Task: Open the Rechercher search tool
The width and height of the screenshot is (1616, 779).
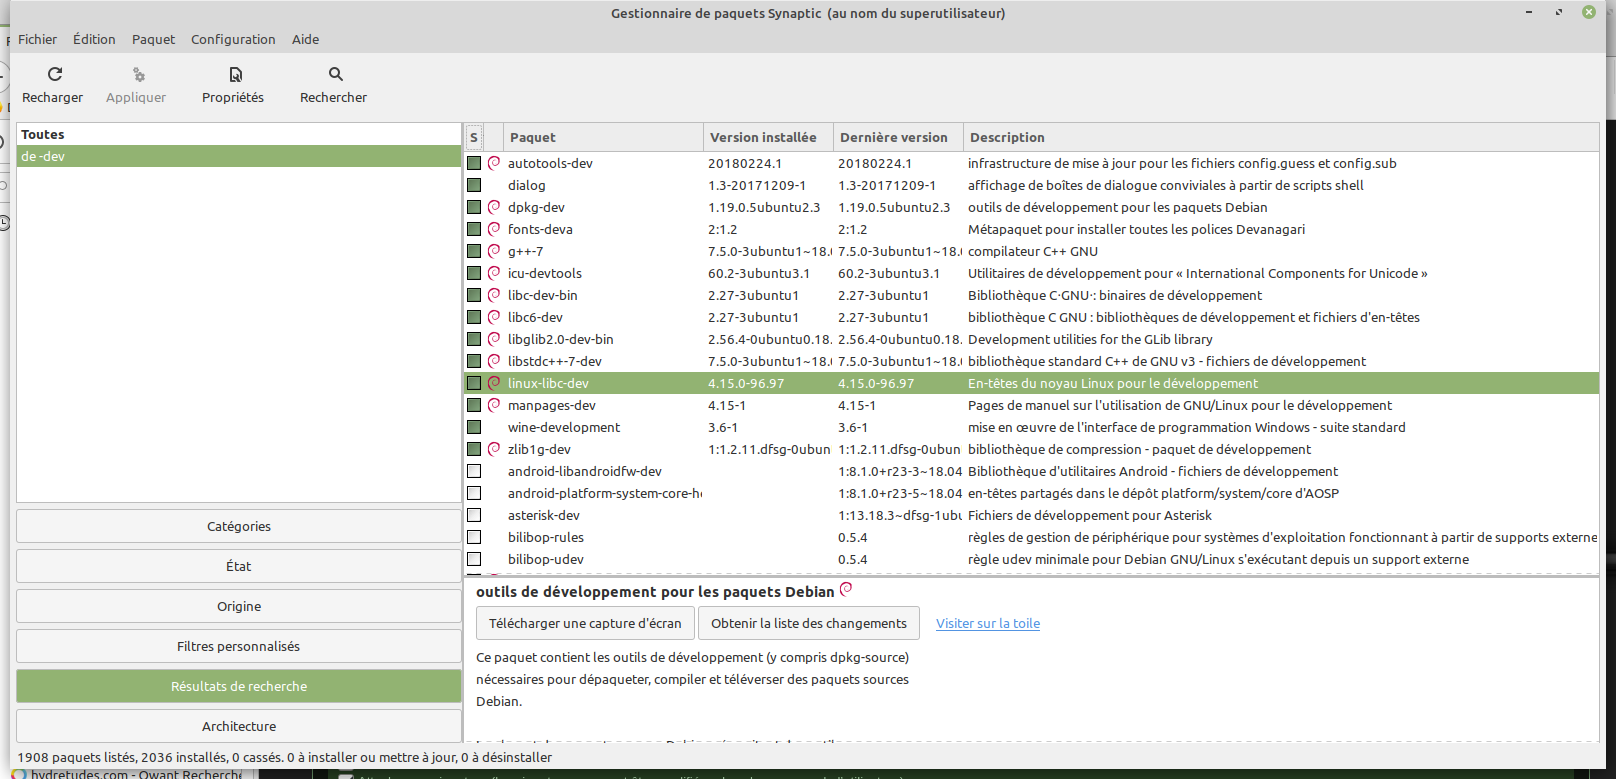Action: [x=335, y=74]
